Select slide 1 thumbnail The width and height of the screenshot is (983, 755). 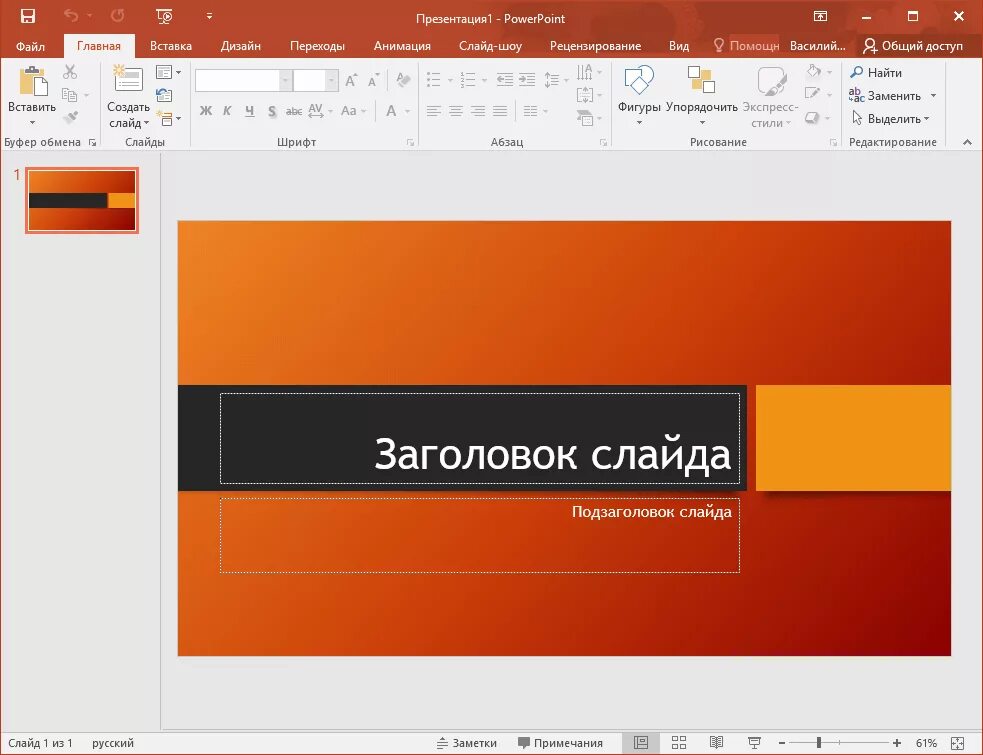81,201
